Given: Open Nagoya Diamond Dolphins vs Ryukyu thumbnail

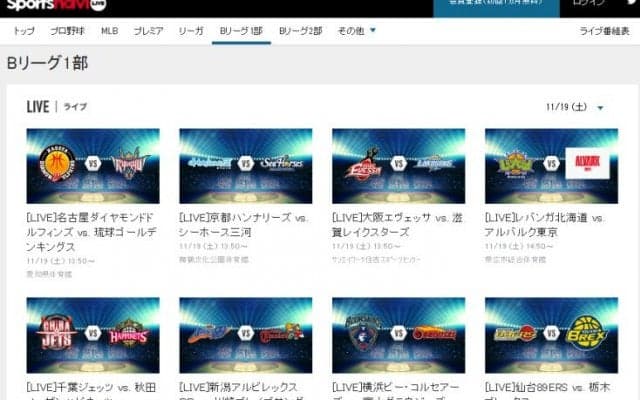Looking at the screenshot, I should coord(93,166).
